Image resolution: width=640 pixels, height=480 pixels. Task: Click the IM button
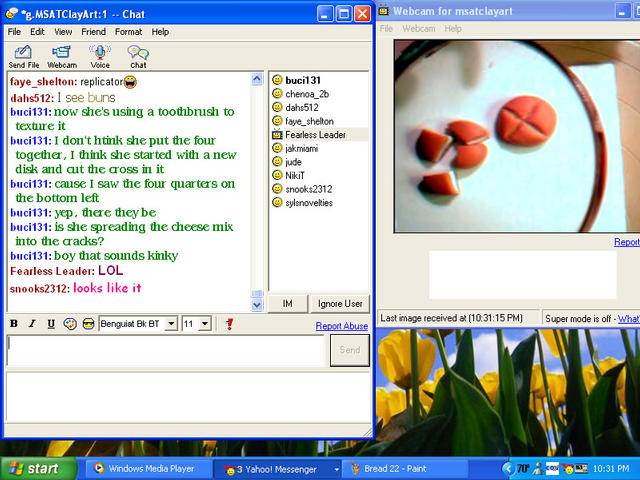point(287,304)
